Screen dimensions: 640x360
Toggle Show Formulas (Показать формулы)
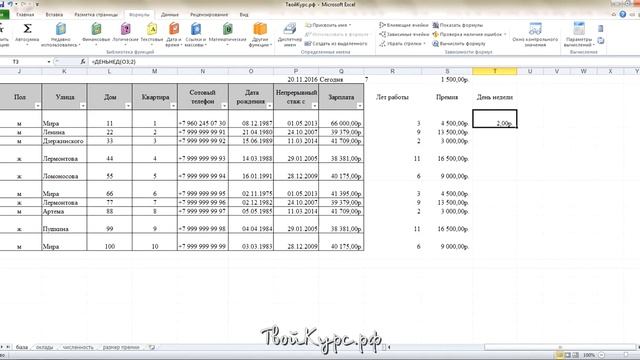[x=457, y=25]
